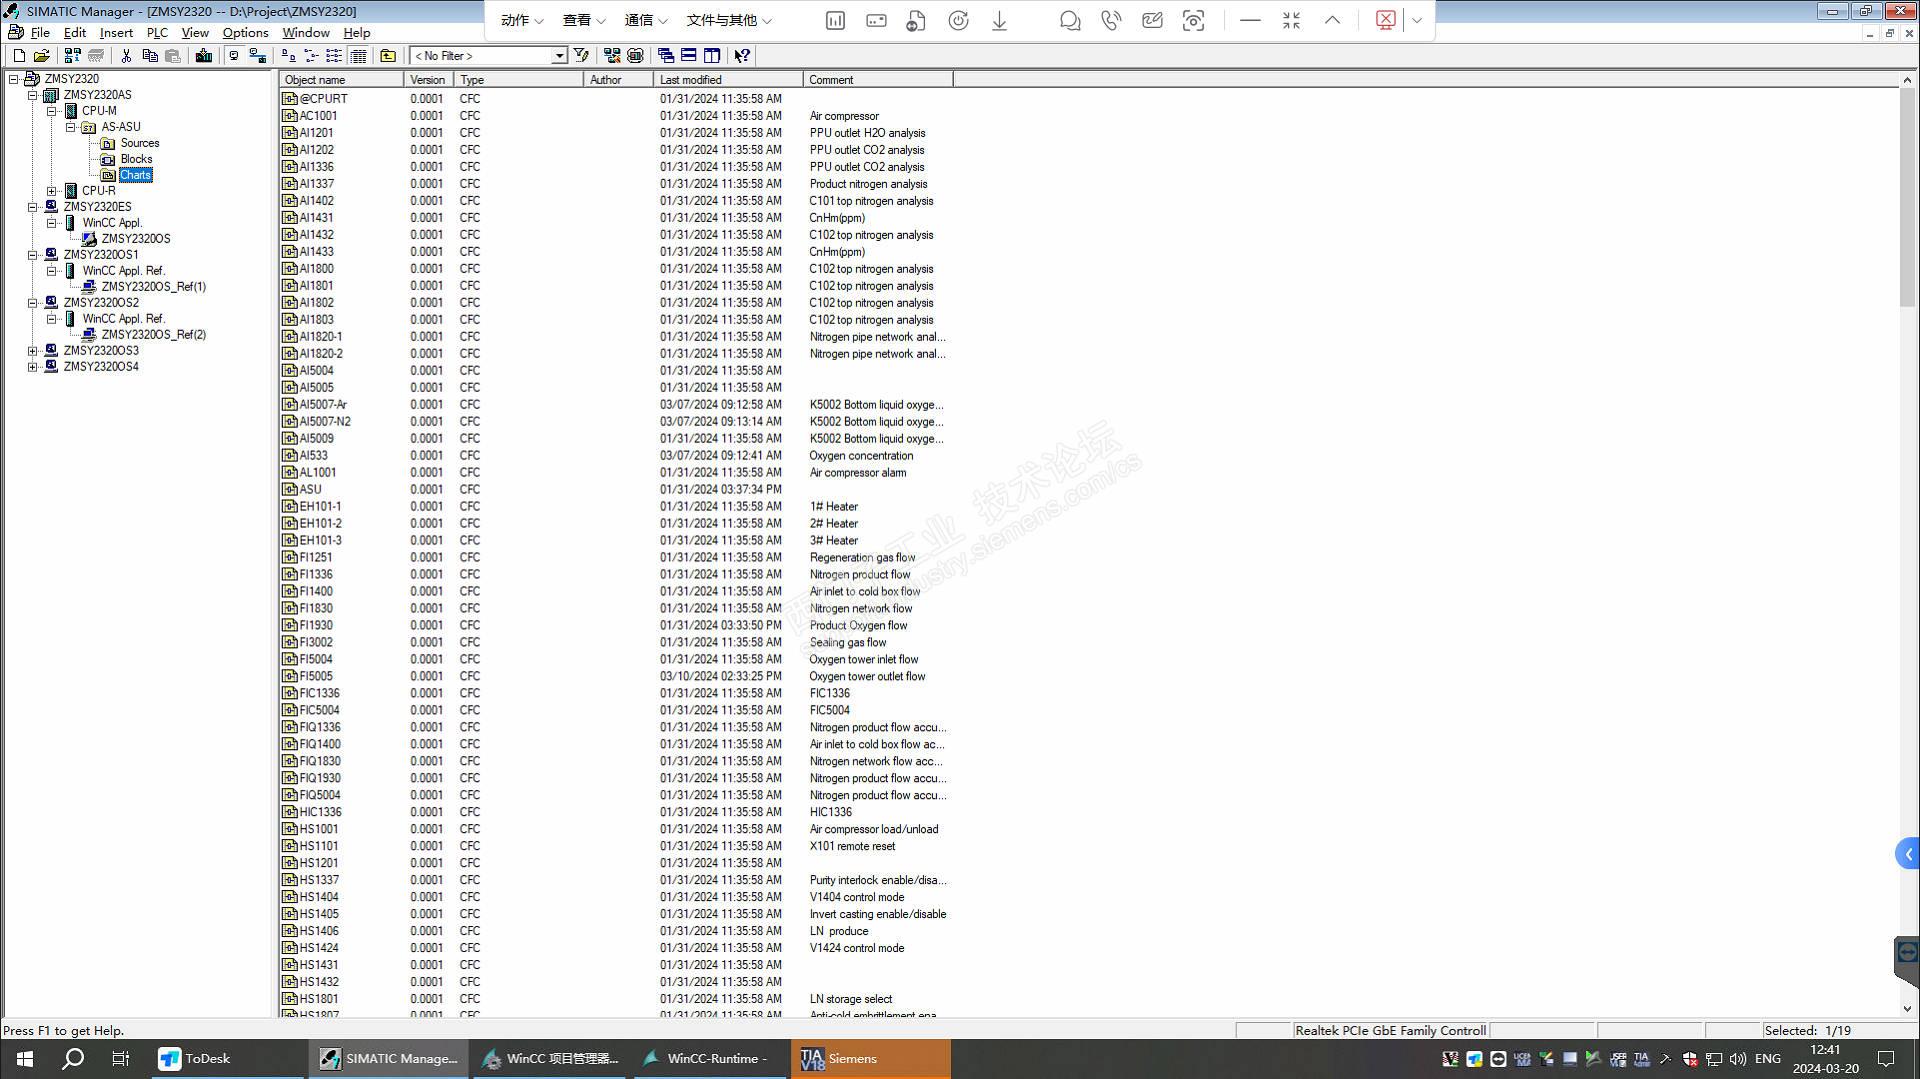Open the File menu
This screenshot has height=1079, width=1920.
[x=40, y=33]
